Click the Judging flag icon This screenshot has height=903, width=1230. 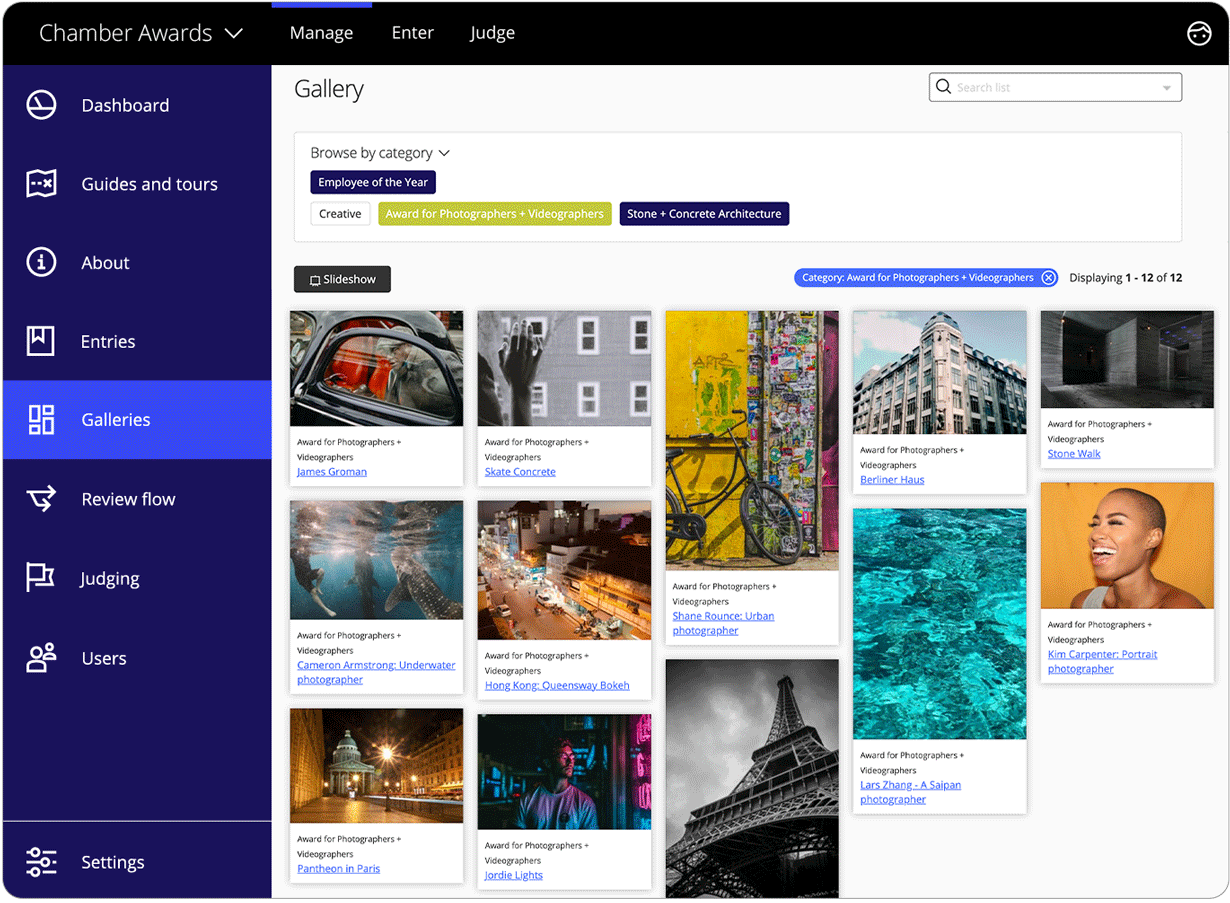coord(41,578)
